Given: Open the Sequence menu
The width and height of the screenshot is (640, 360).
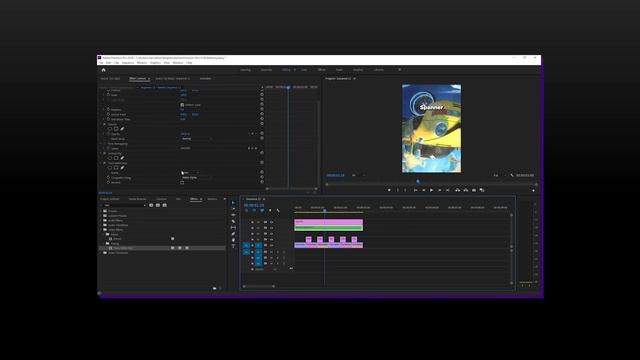Looking at the screenshot, I should (128, 63).
